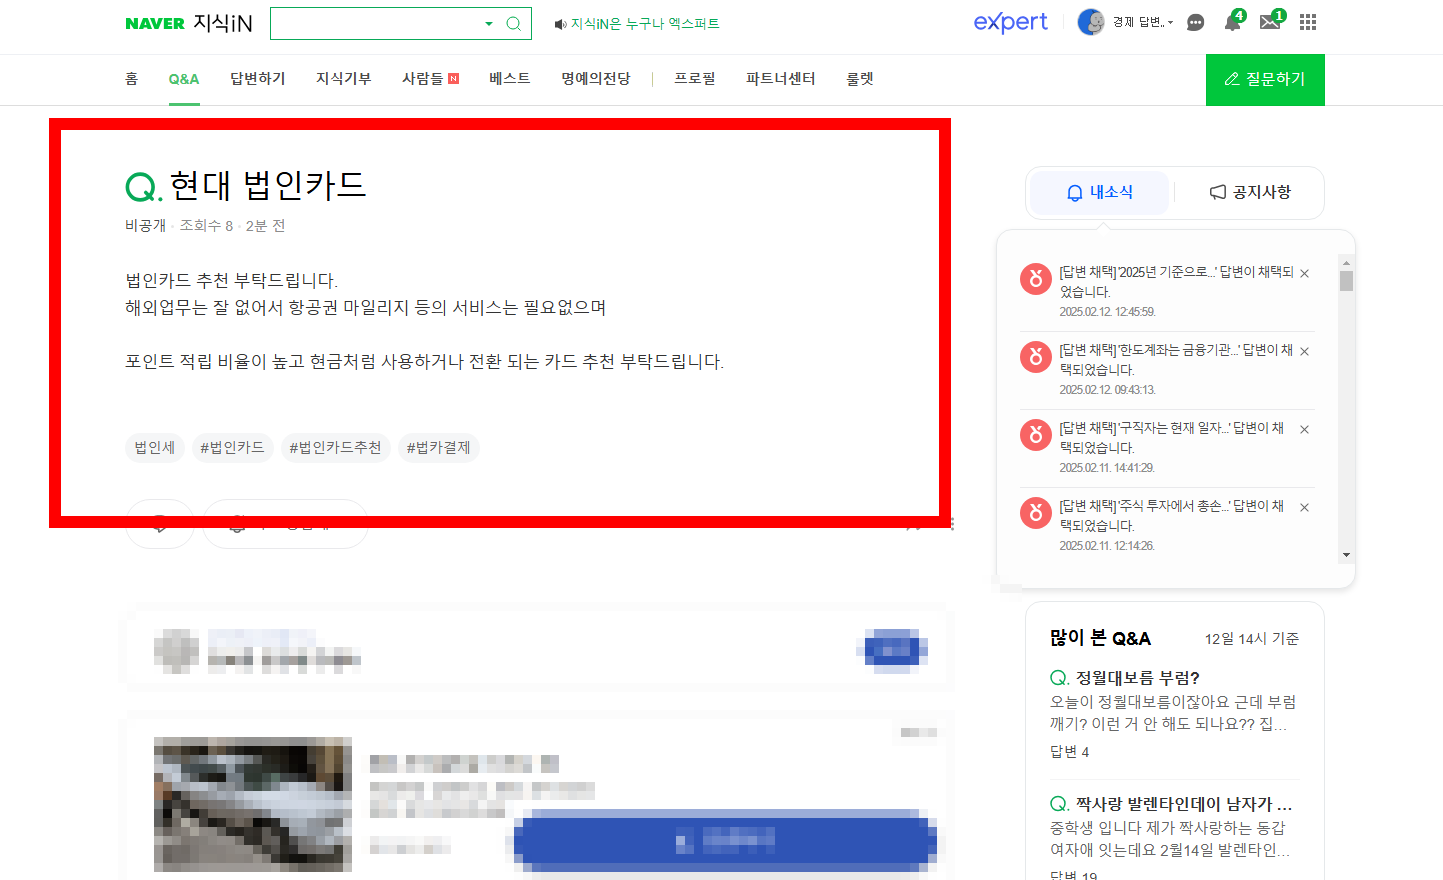Viewport: 1443px width, 880px height.
Task: Open the 지식기부 tab
Action: coord(344,79)
